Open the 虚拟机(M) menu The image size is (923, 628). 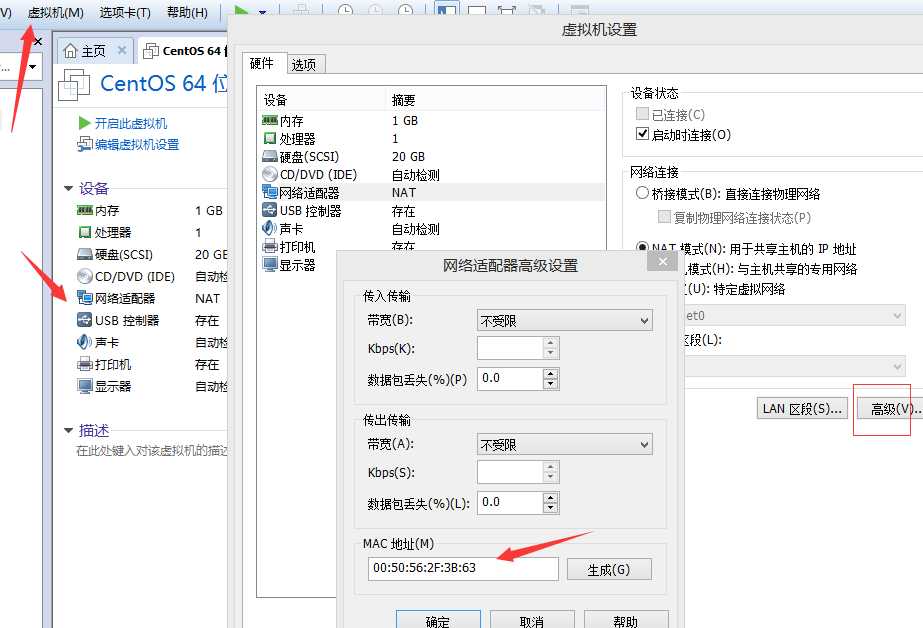coord(55,12)
